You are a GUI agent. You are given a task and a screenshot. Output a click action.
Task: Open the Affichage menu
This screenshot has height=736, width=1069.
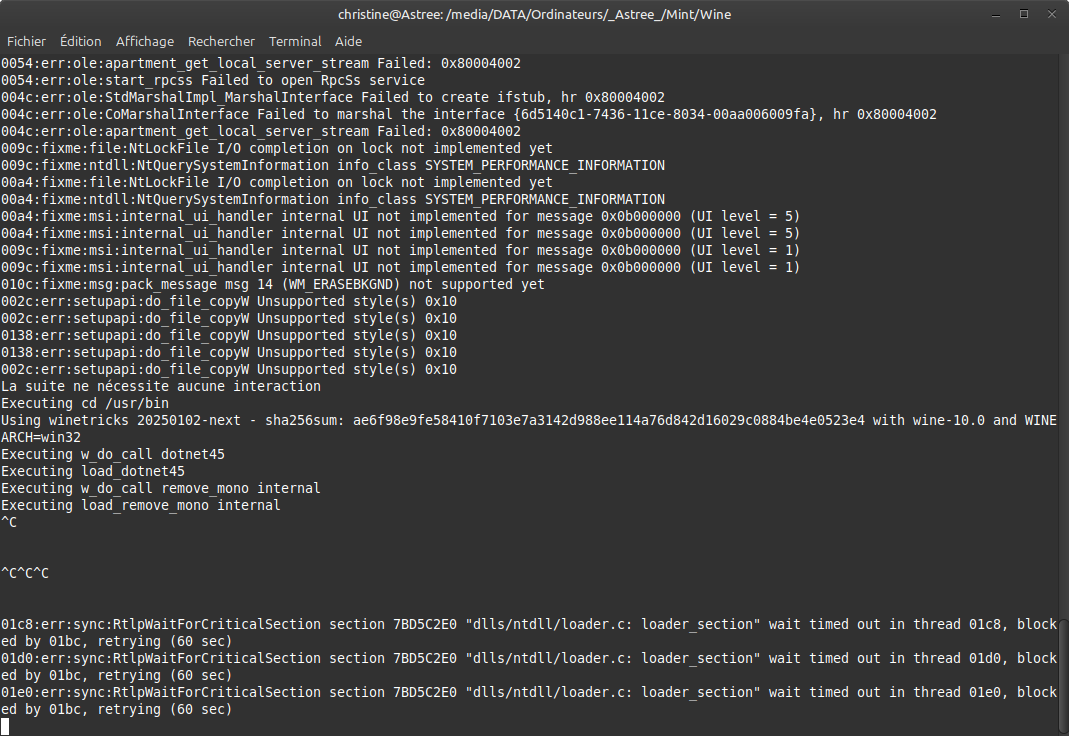click(144, 41)
